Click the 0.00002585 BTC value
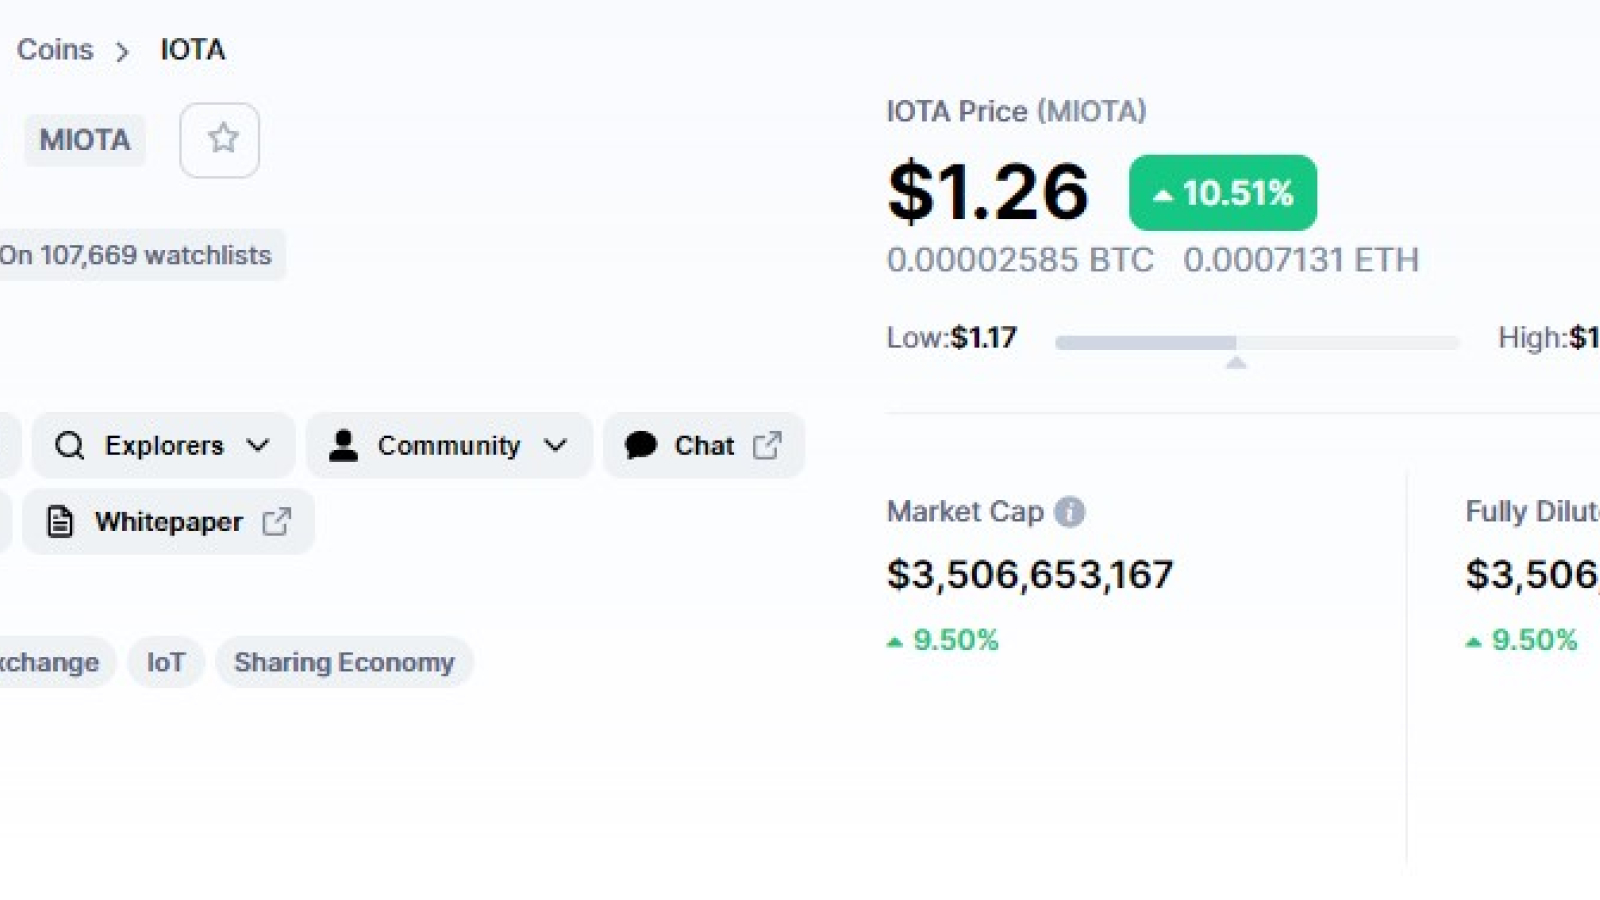1600x900 pixels. (1020, 260)
